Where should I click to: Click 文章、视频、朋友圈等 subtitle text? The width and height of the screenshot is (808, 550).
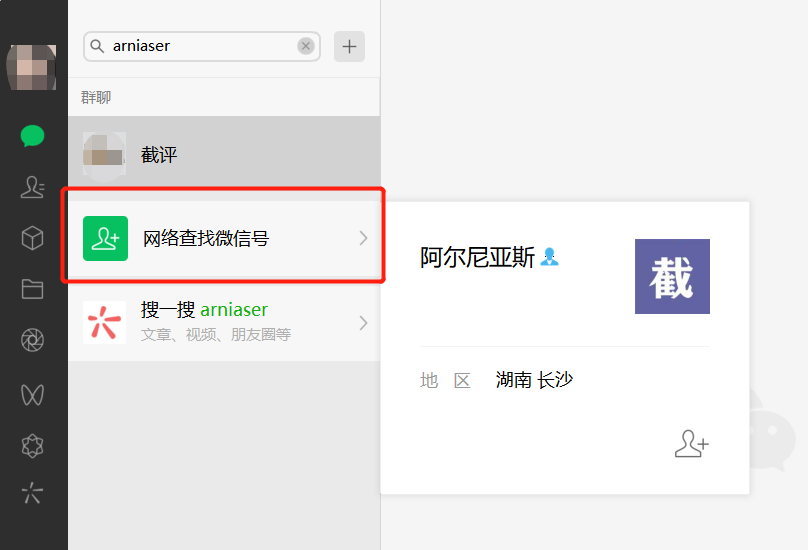(x=216, y=335)
